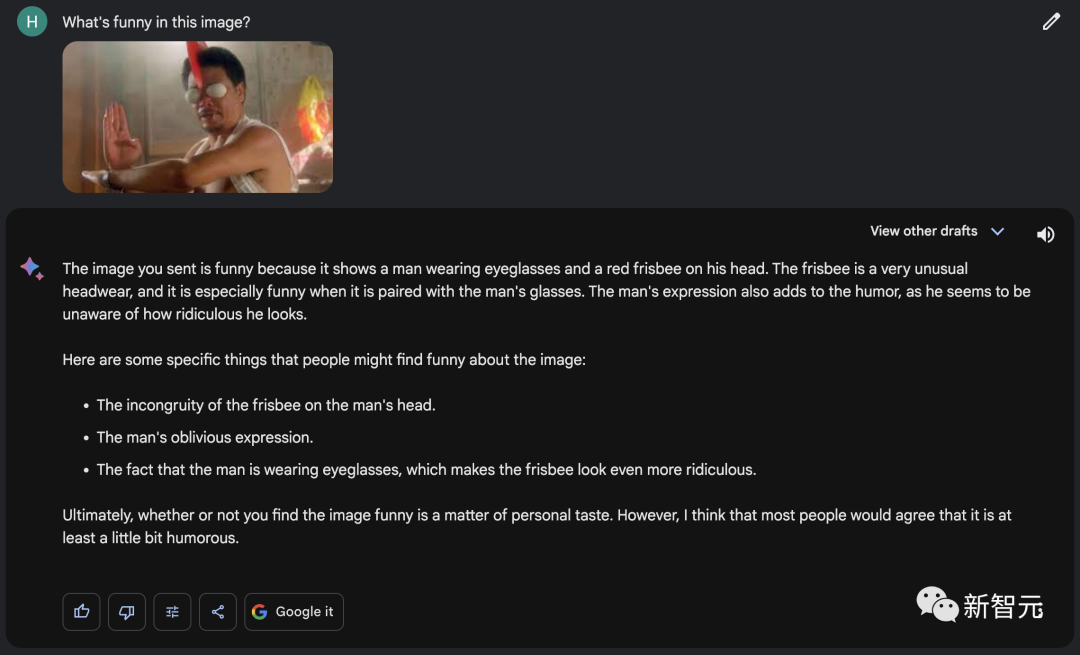Click the user avatar labeled H
Image resolution: width=1080 pixels, height=655 pixels.
(32, 22)
